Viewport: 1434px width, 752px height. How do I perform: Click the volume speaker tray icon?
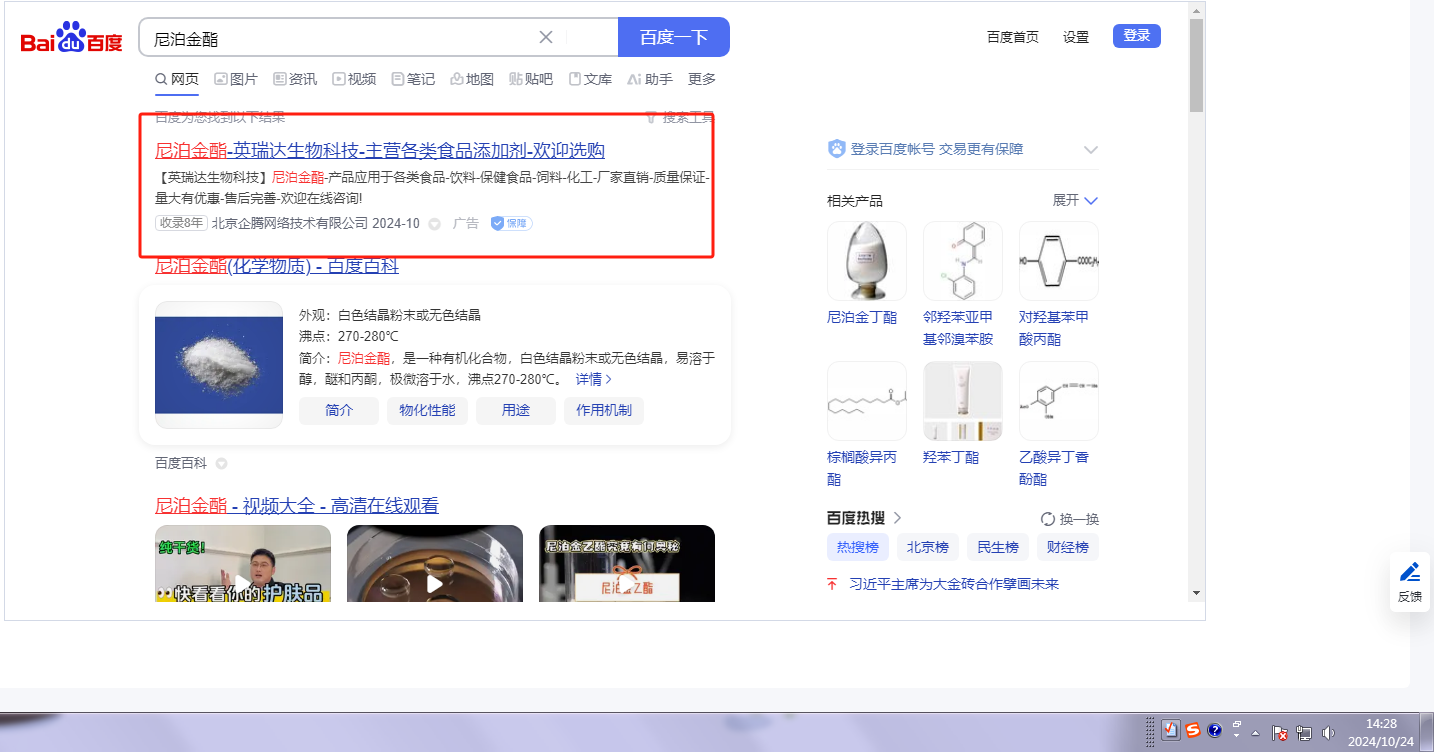[1329, 733]
